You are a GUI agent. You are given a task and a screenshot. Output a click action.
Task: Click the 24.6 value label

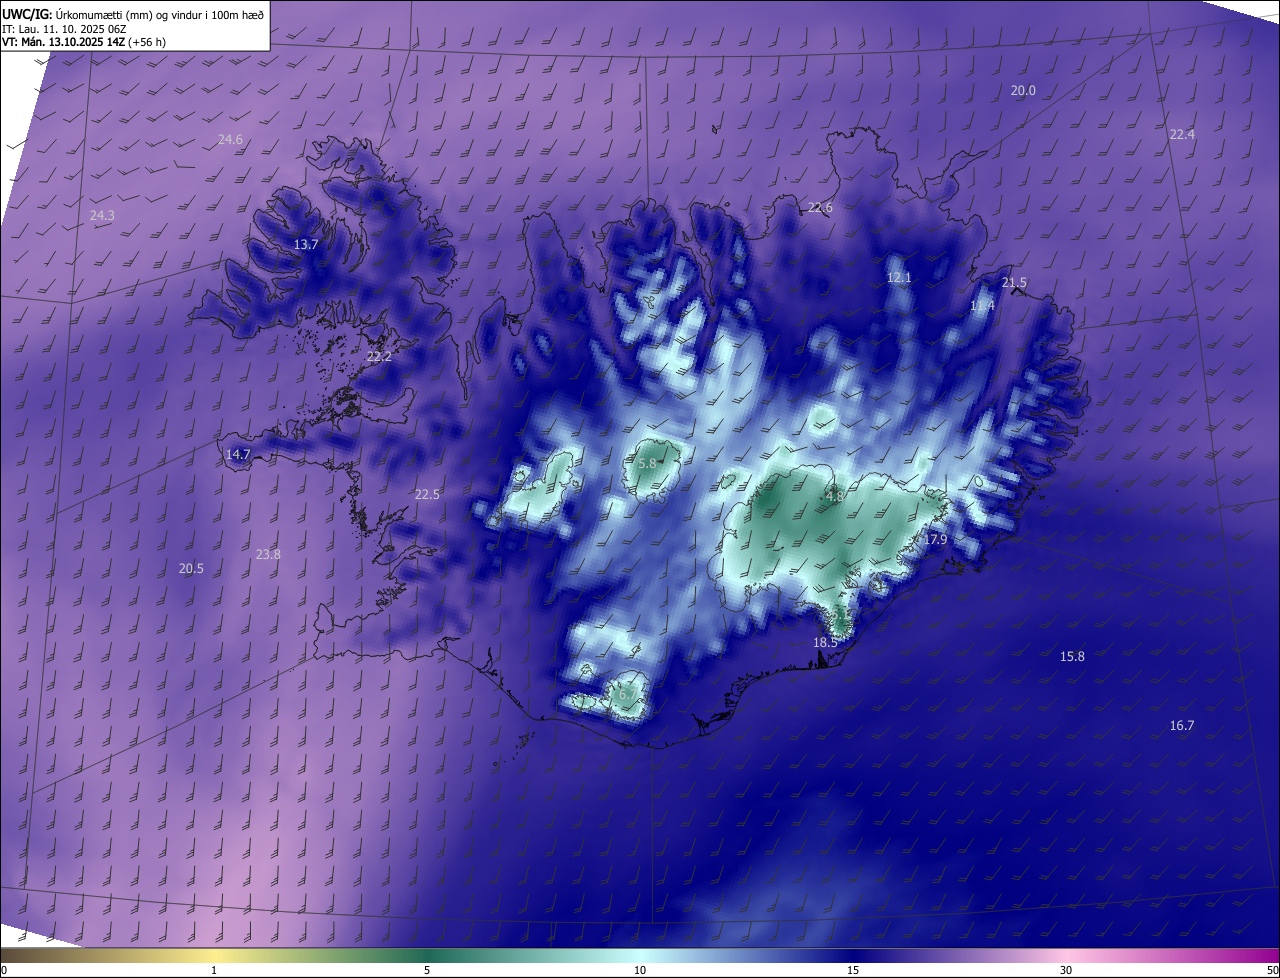coord(230,139)
